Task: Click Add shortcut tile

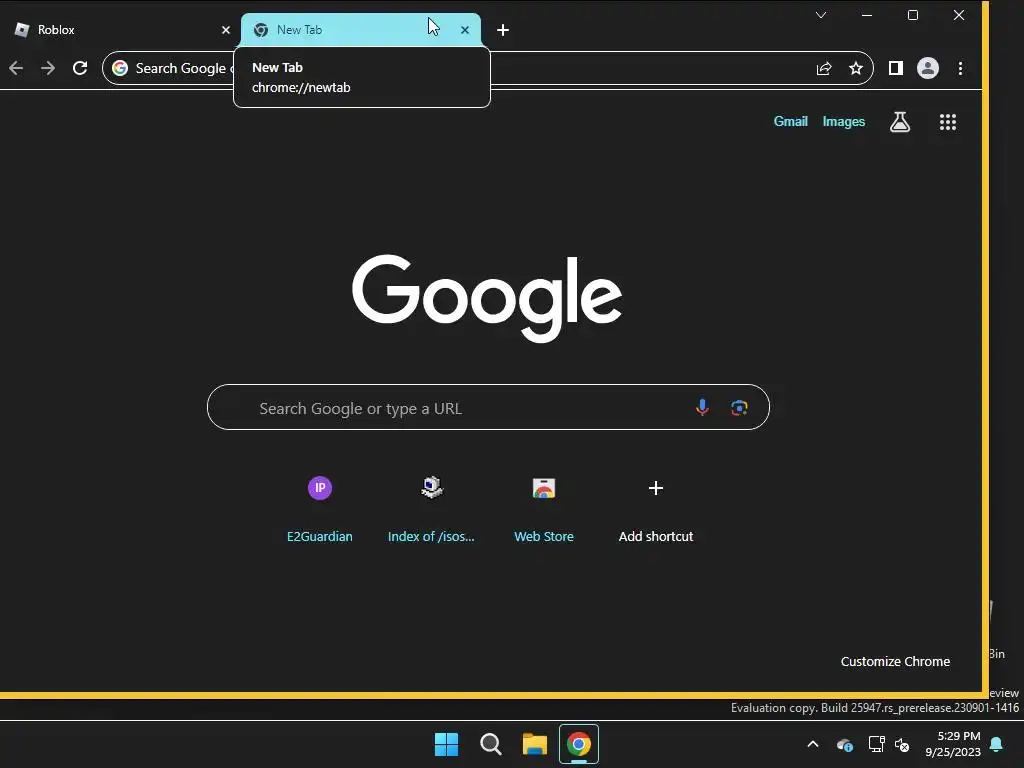Action: [x=656, y=508]
